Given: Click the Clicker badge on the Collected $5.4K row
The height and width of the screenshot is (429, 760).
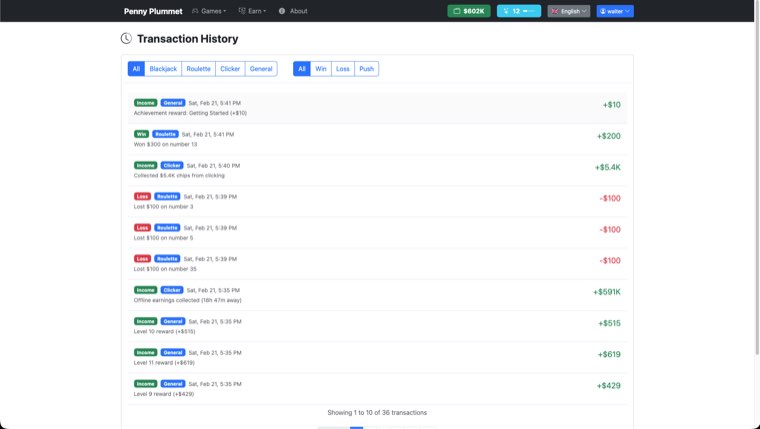Looking at the screenshot, I should click(x=172, y=165).
